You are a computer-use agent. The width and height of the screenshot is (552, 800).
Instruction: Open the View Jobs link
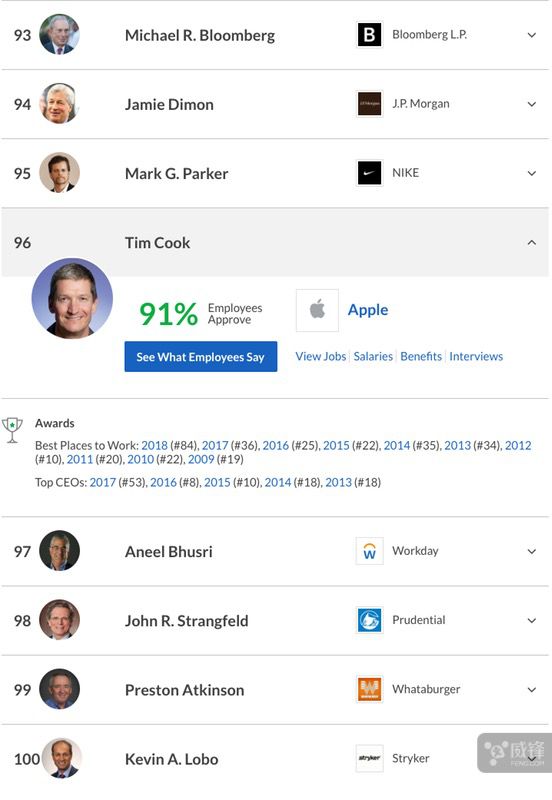point(321,356)
